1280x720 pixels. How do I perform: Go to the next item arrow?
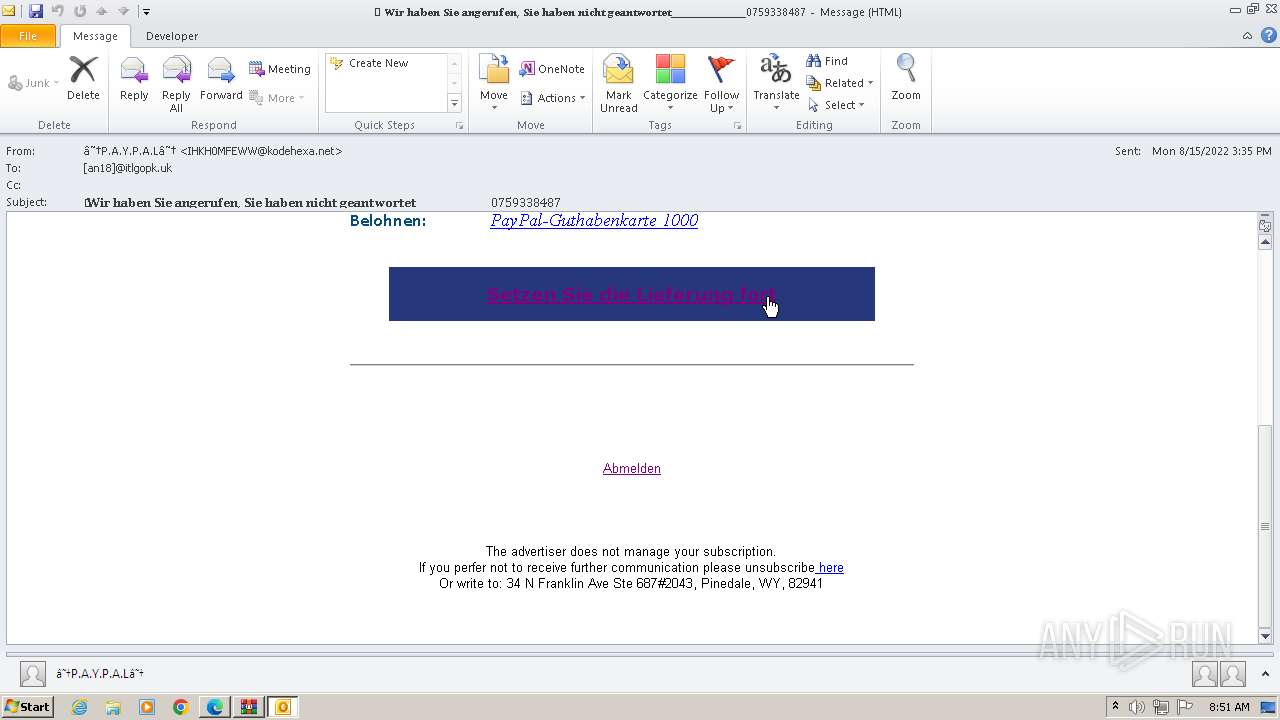coord(124,12)
